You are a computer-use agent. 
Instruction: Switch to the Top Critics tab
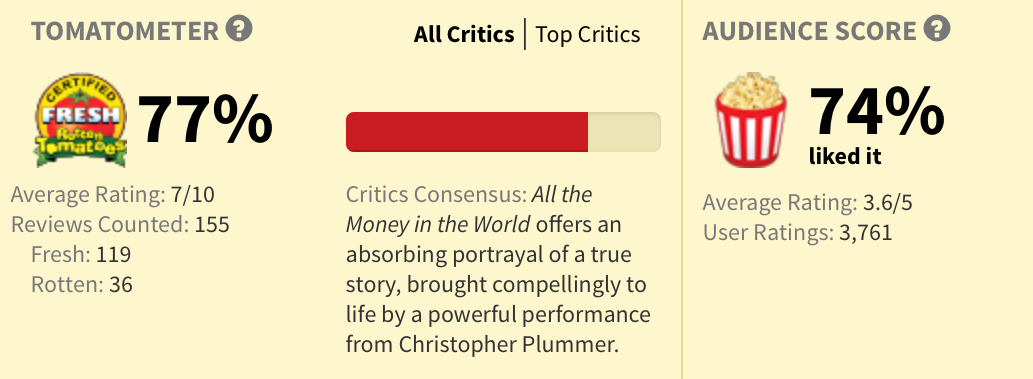click(x=588, y=34)
